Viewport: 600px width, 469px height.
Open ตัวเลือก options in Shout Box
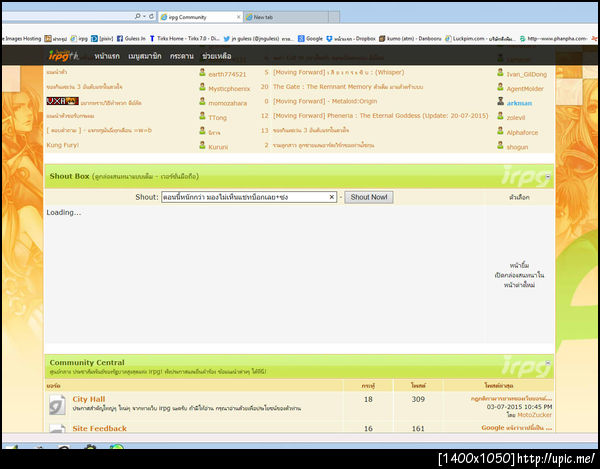click(x=519, y=197)
